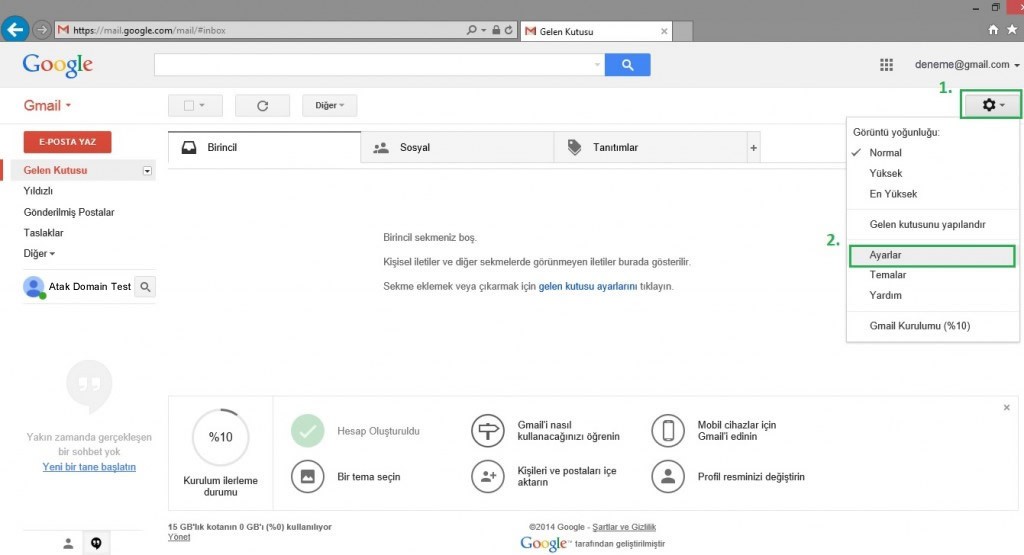The width and height of the screenshot is (1024, 555).
Task: Open the Gmail product switcher dropdown
Action: point(47,106)
